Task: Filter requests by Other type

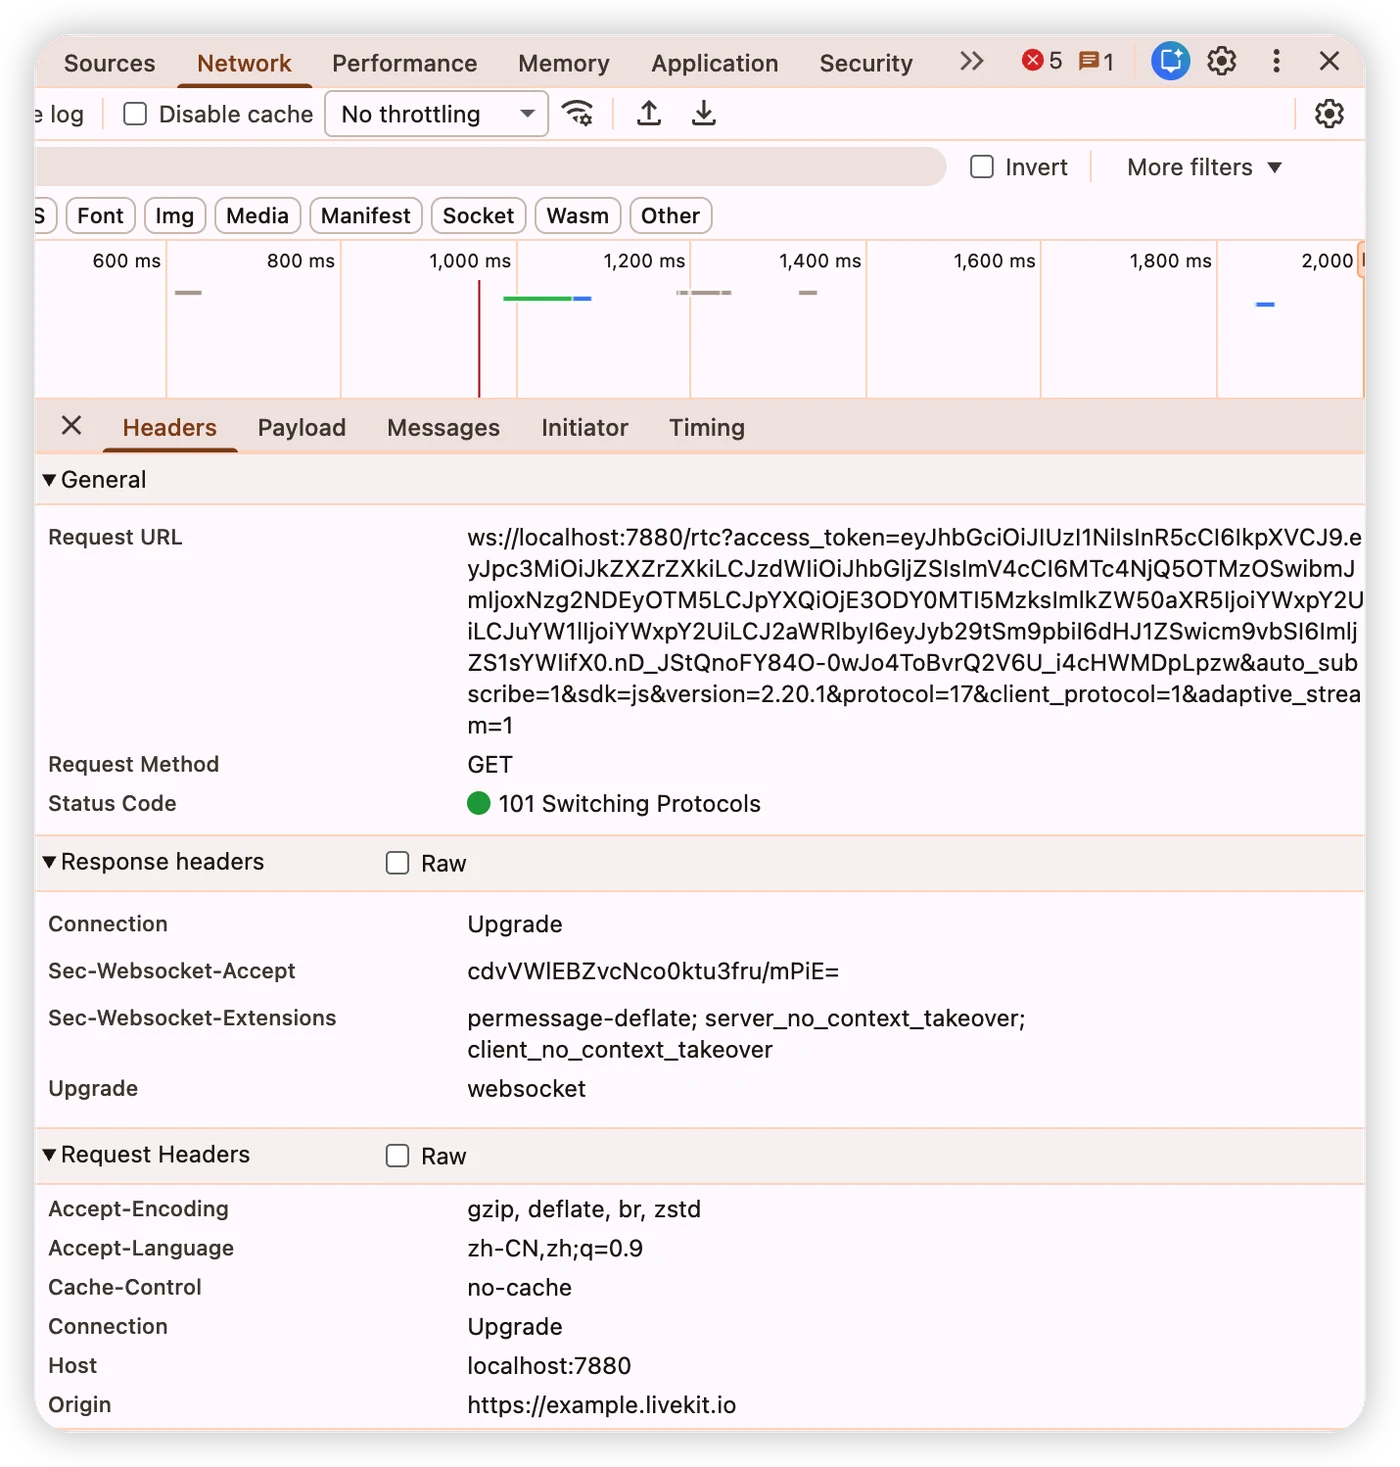Action: tap(670, 216)
